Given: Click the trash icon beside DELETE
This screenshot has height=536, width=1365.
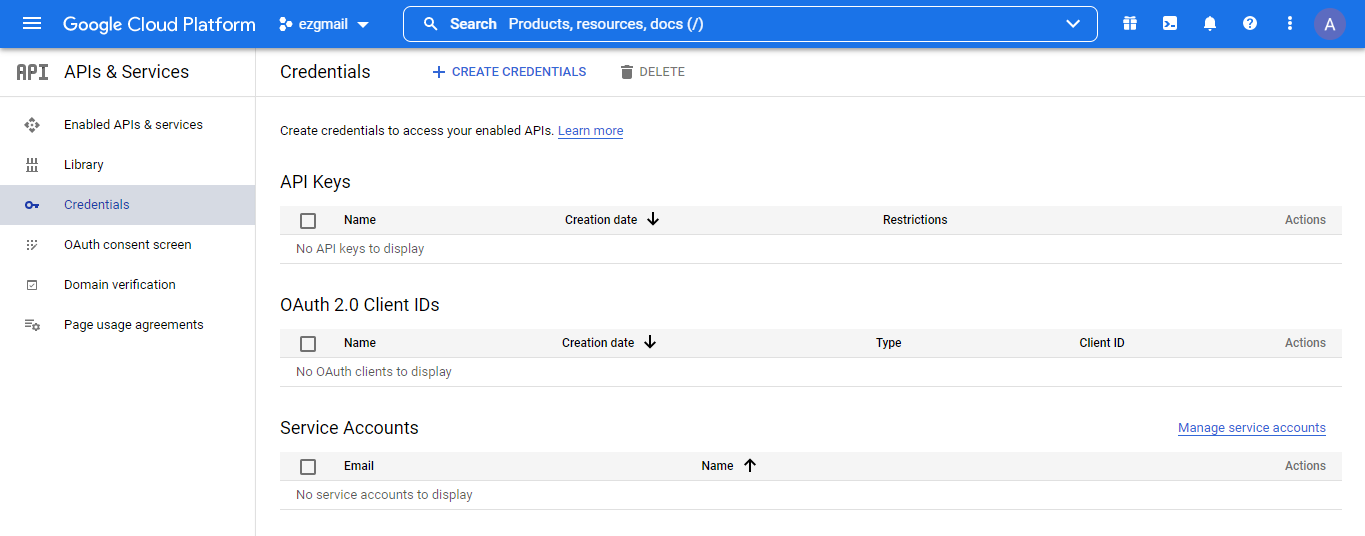Looking at the screenshot, I should coord(627,72).
